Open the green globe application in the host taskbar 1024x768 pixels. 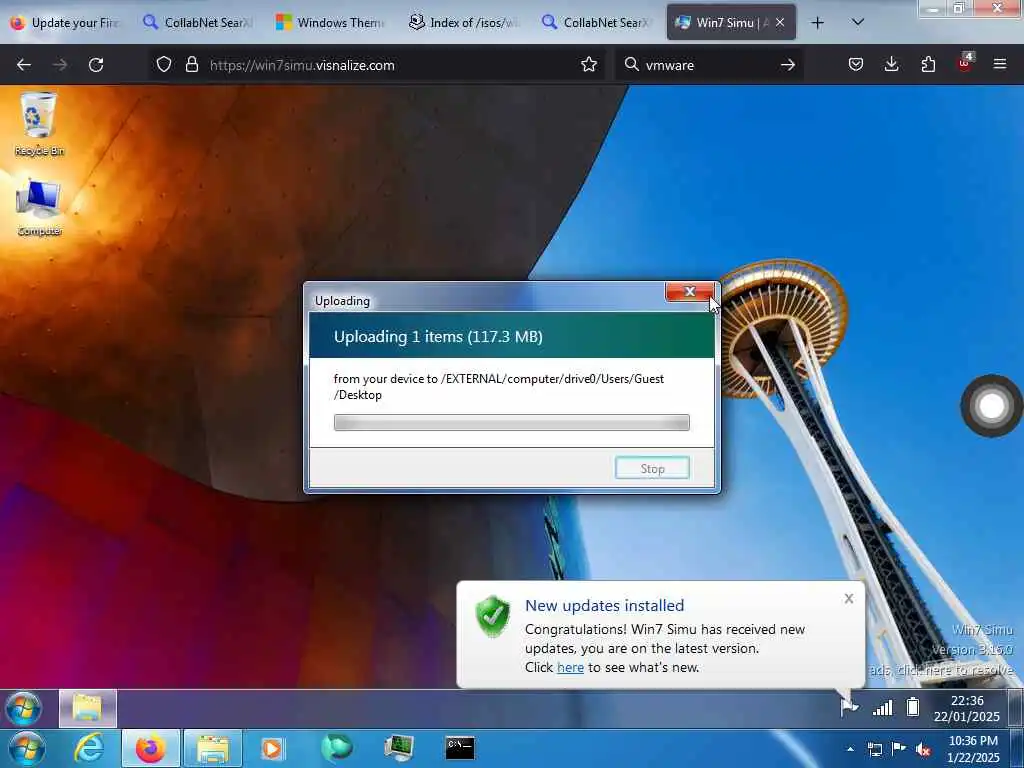tap(336, 748)
